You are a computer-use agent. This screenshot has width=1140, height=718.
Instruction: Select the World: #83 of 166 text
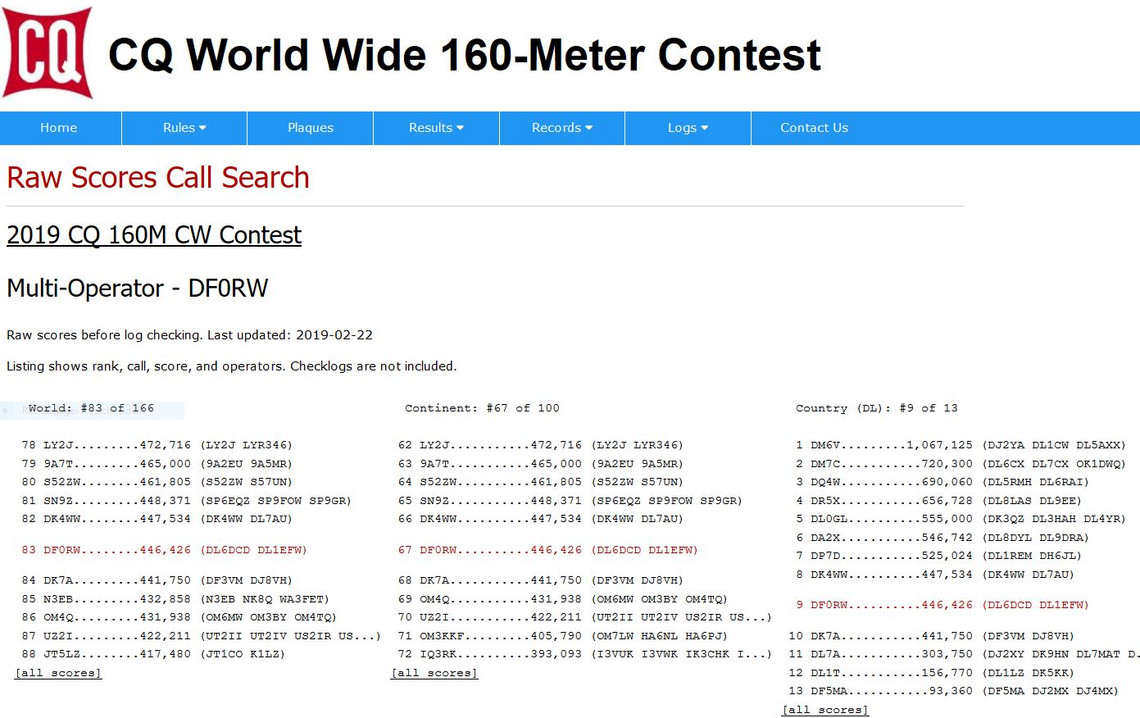pyautogui.click(x=92, y=408)
